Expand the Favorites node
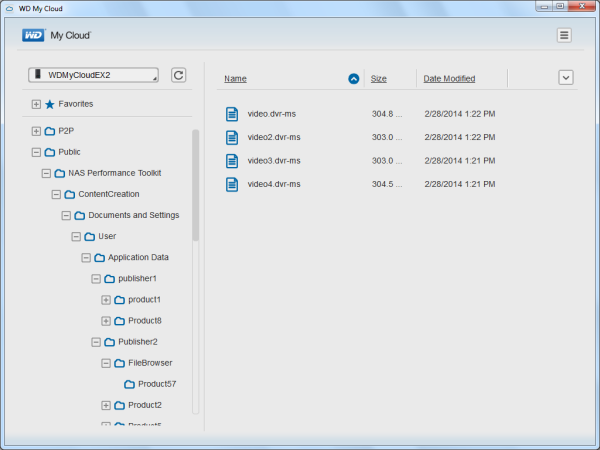Image resolution: width=600 pixels, height=450 pixels. point(36,104)
